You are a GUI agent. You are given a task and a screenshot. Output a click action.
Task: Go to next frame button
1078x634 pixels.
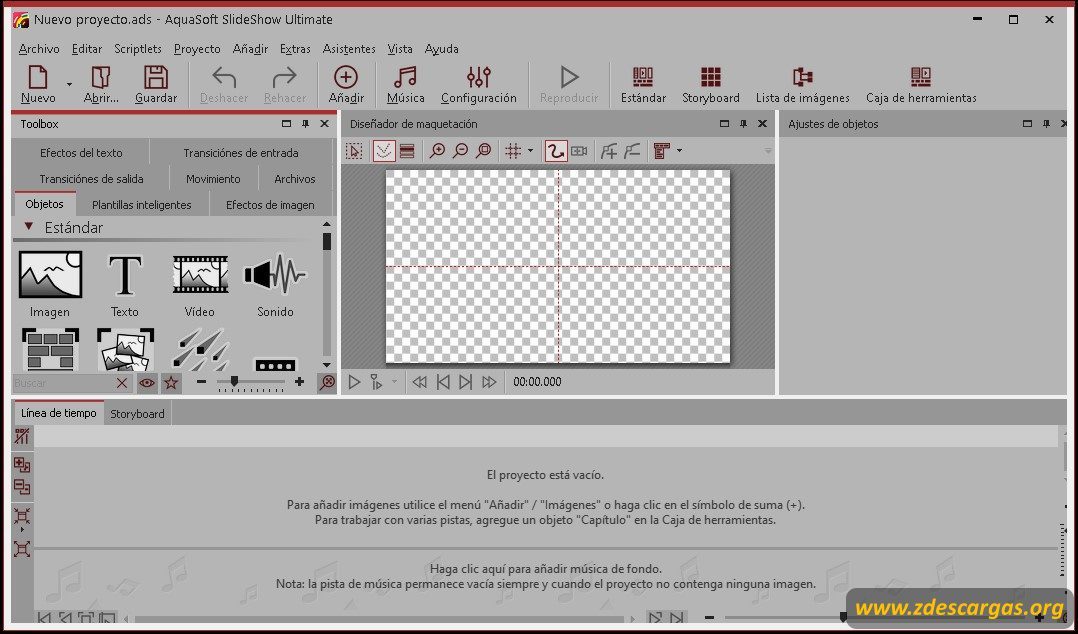point(465,382)
